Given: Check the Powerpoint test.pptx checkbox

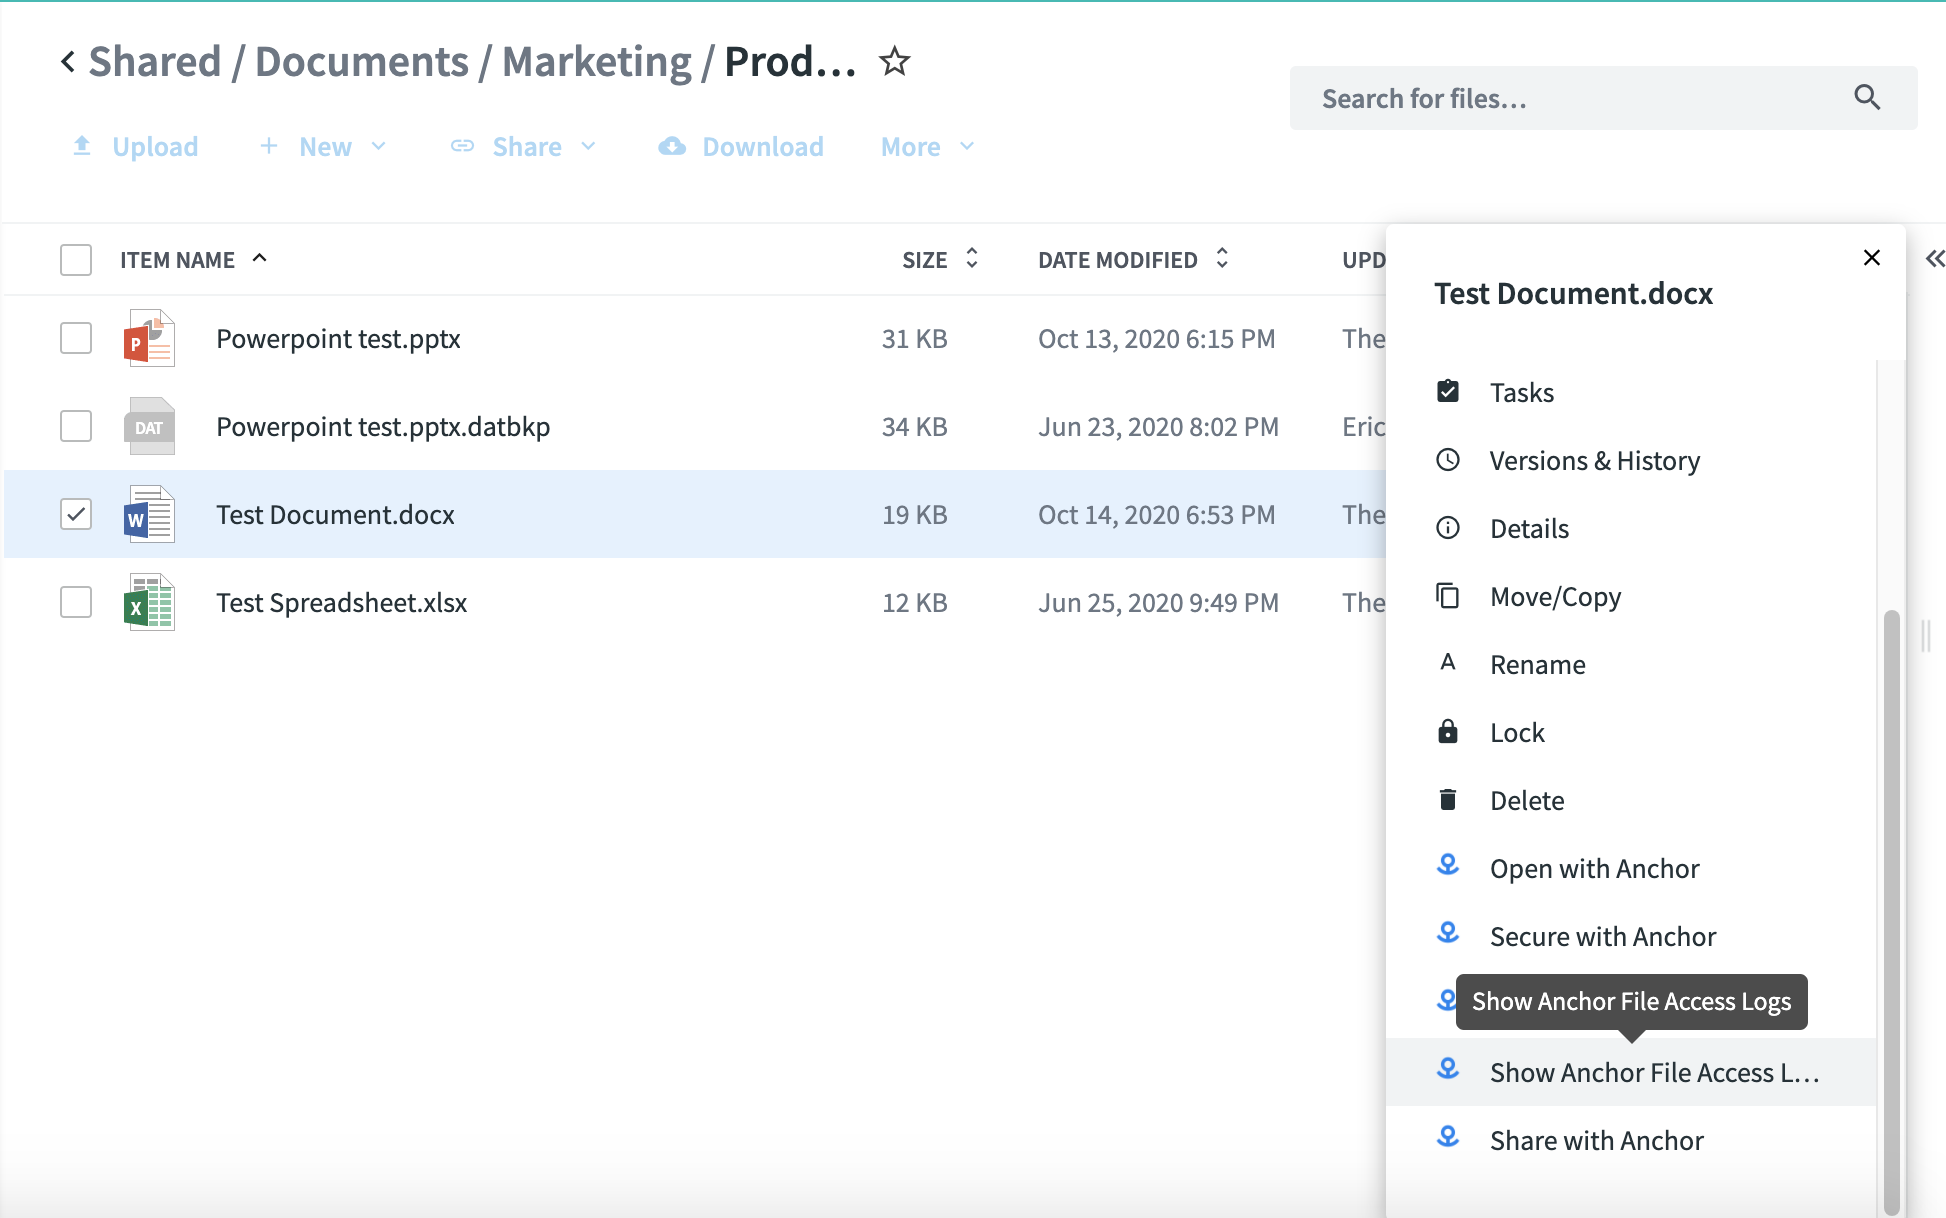Looking at the screenshot, I should coord(76,338).
